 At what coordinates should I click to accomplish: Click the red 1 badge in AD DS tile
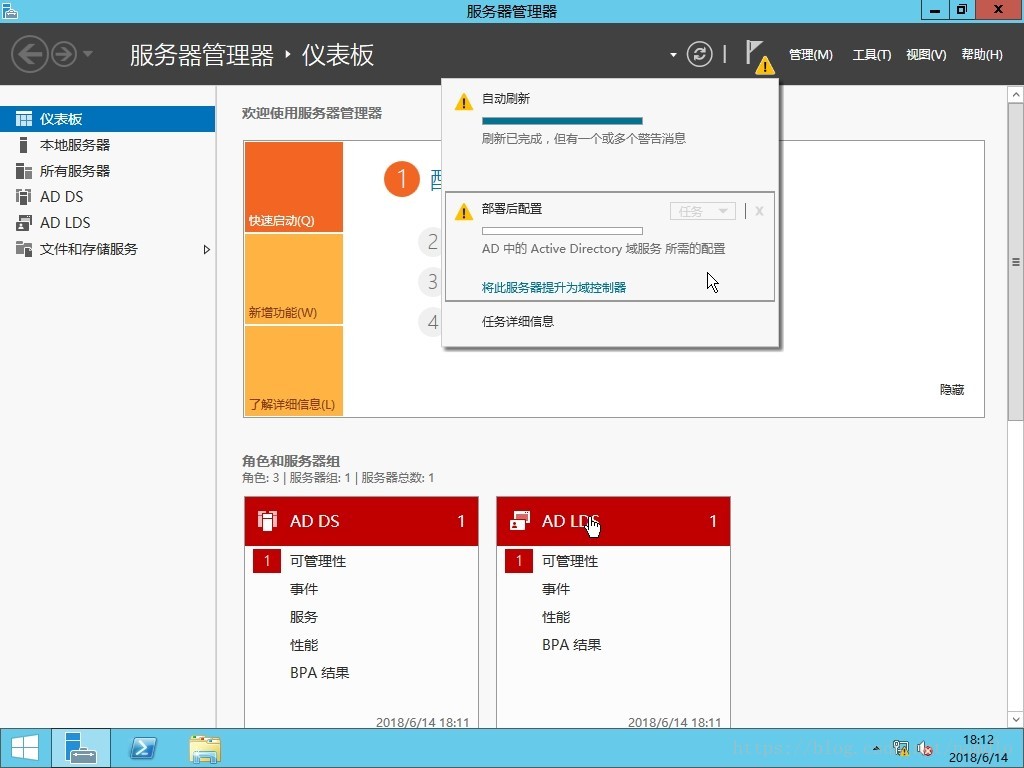click(x=266, y=561)
